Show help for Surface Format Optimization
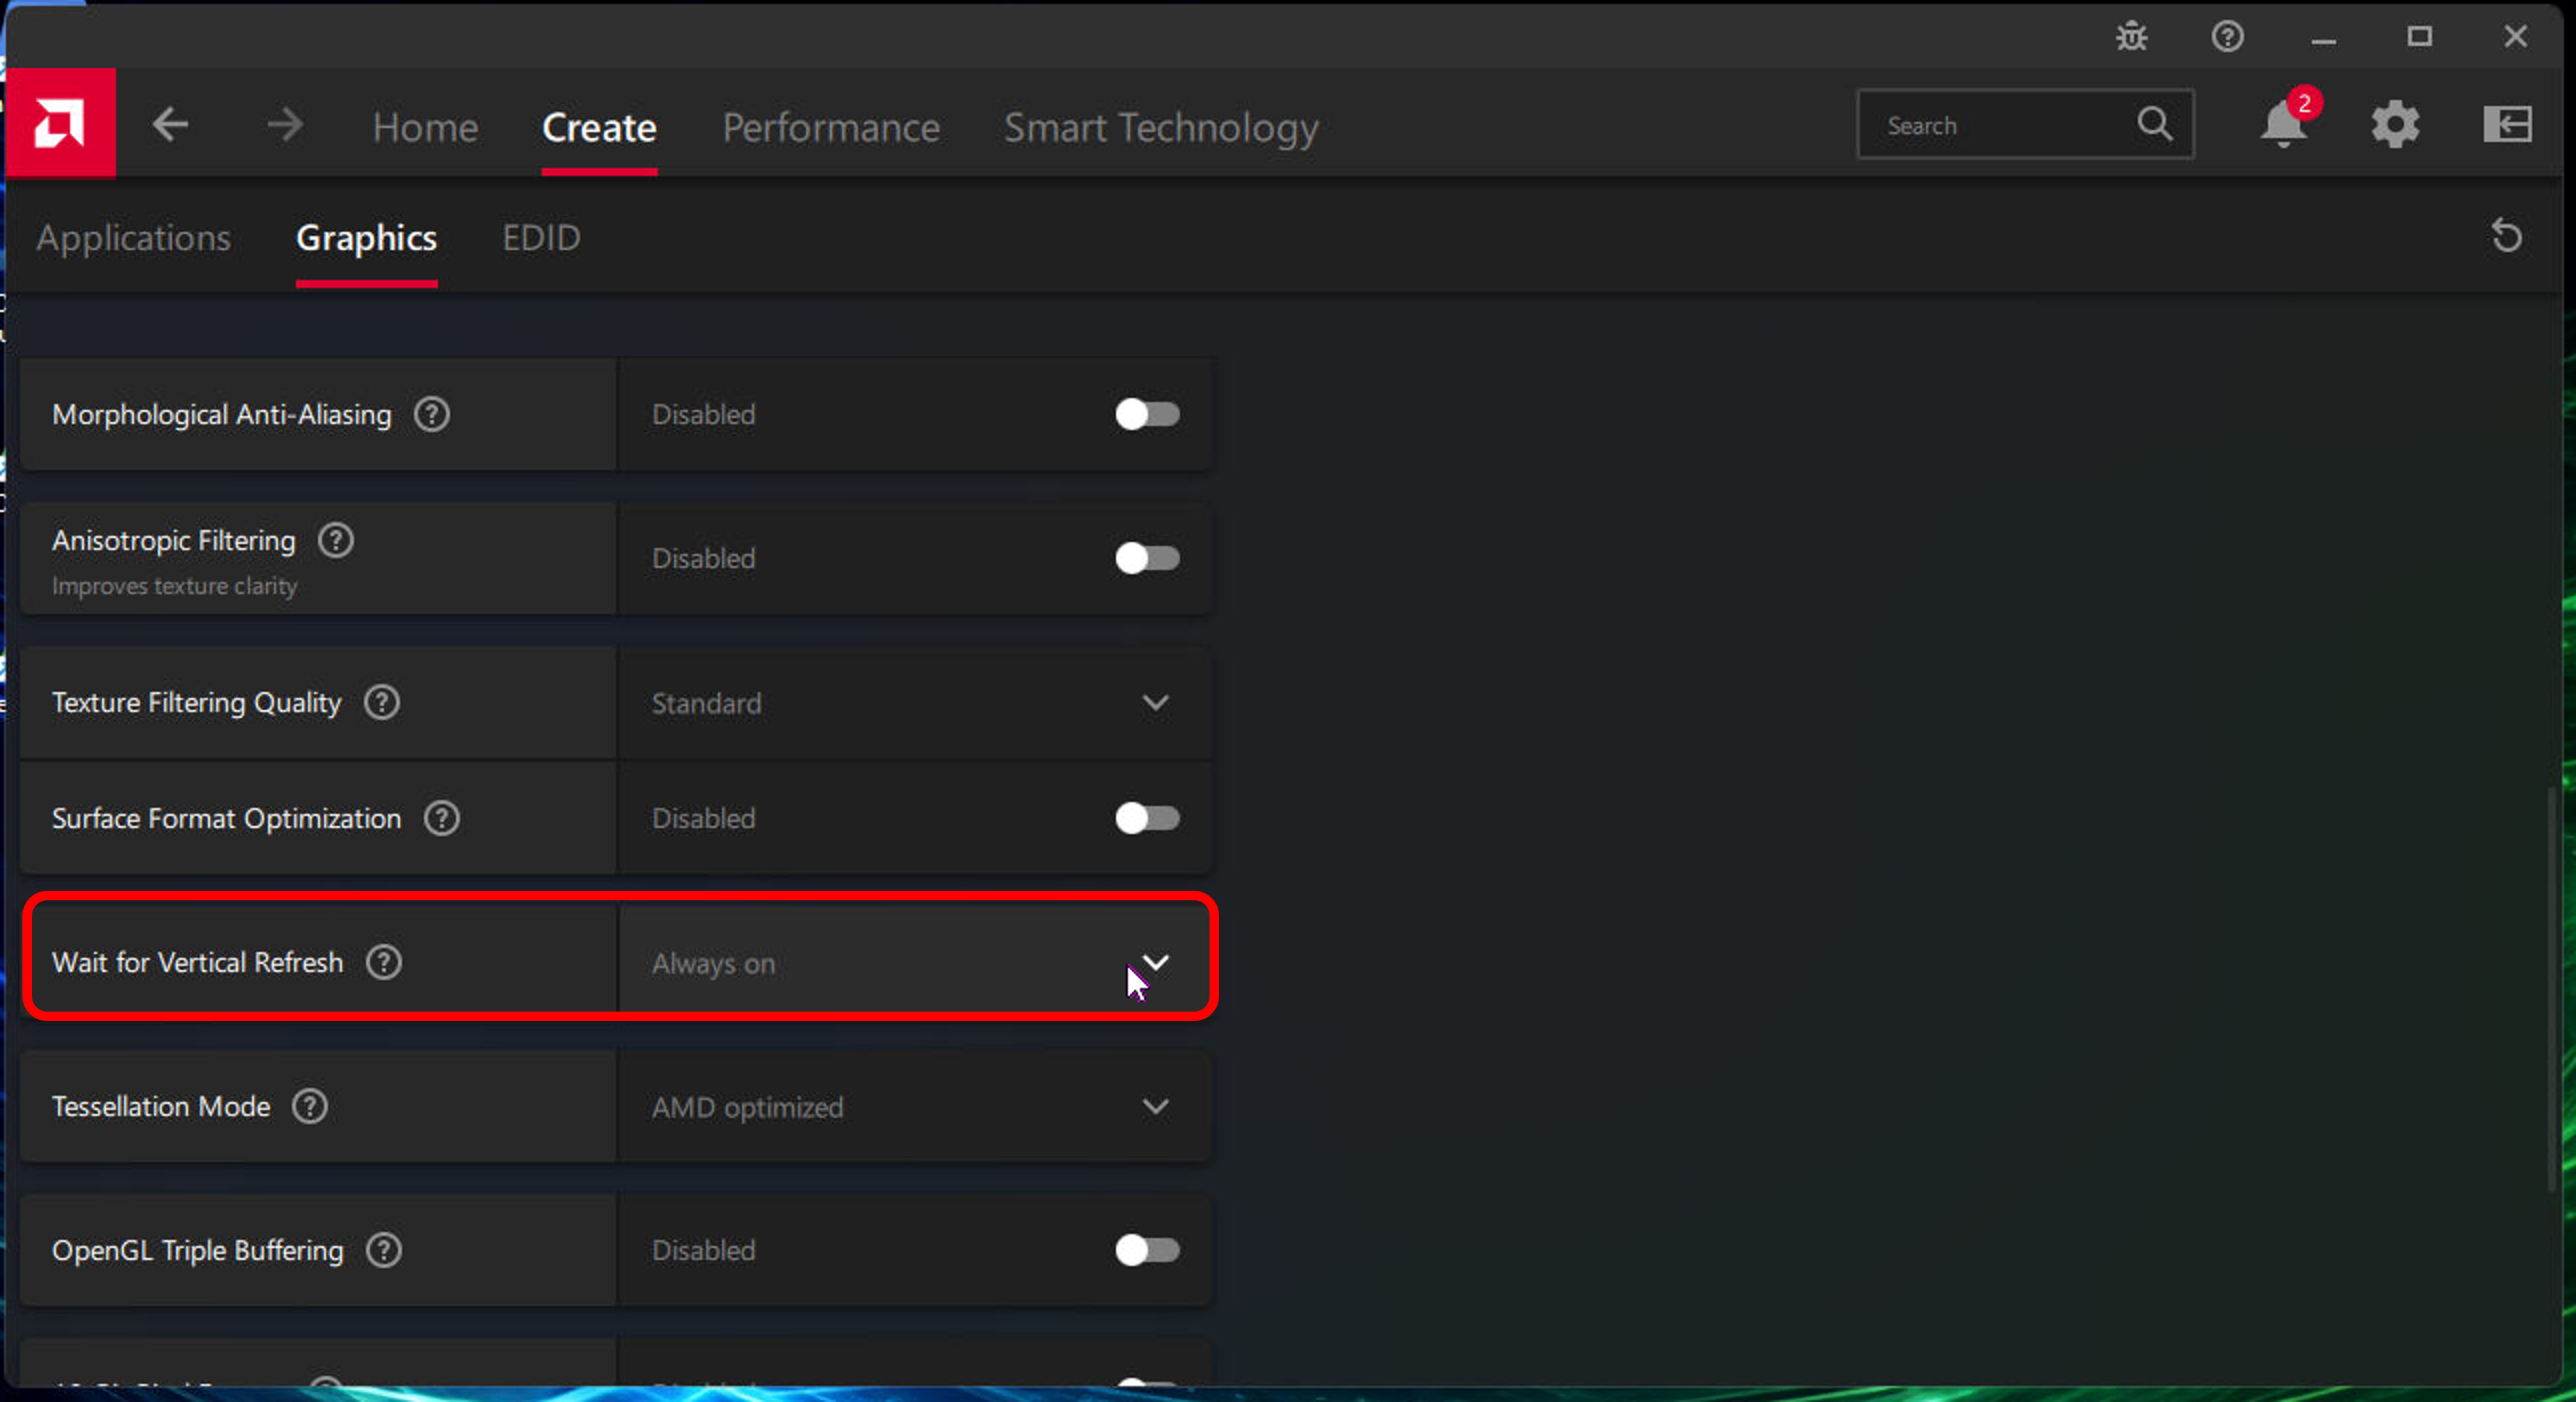Viewport: 2576px width, 1402px height. pyautogui.click(x=442, y=819)
